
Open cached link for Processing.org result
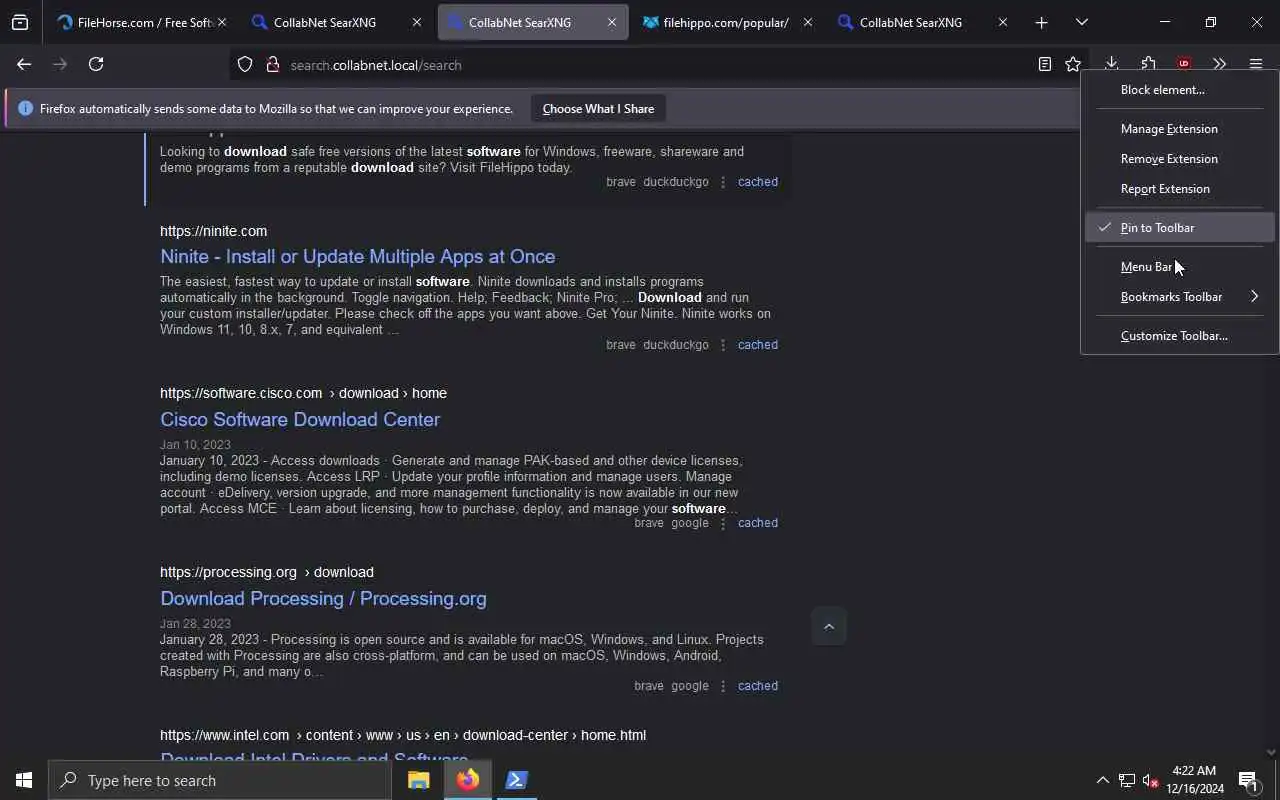point(757,686)
